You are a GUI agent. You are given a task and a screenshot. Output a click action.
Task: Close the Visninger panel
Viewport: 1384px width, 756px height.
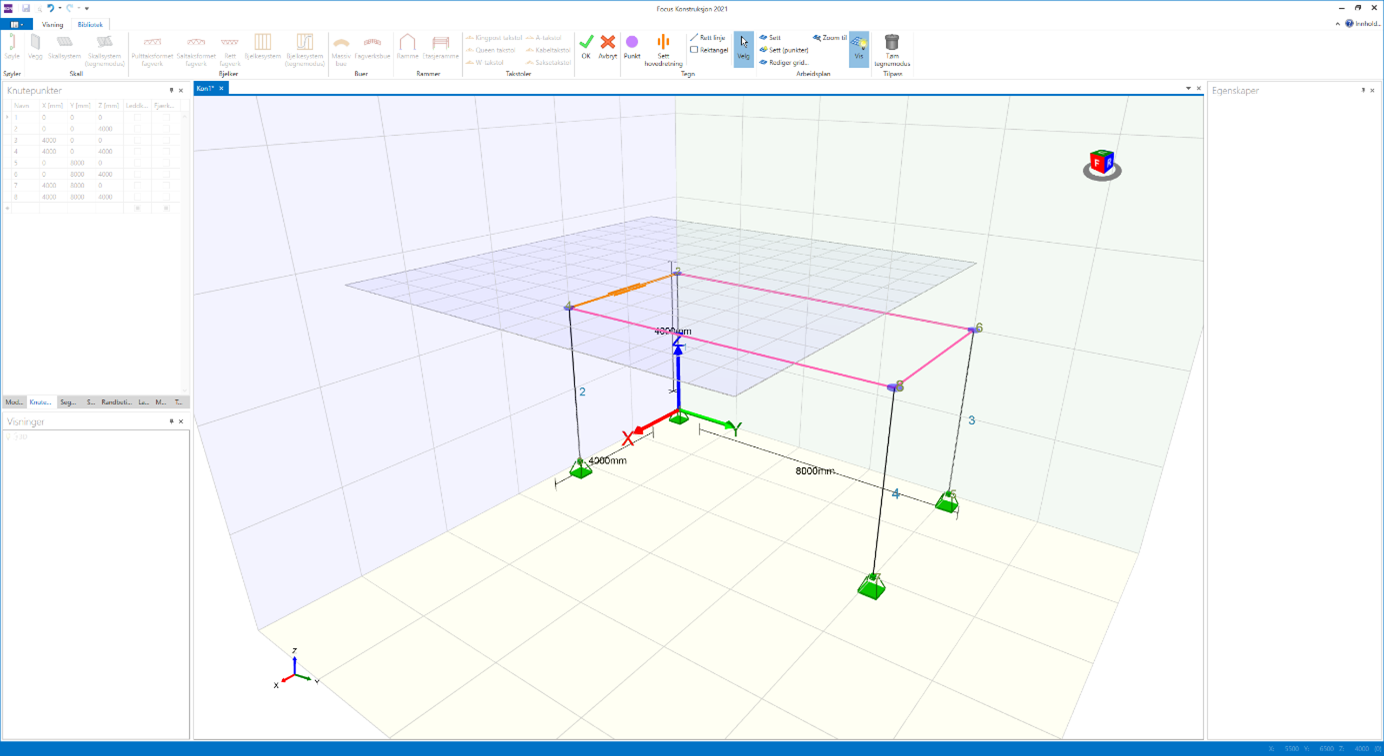click(x=181, y=422)
